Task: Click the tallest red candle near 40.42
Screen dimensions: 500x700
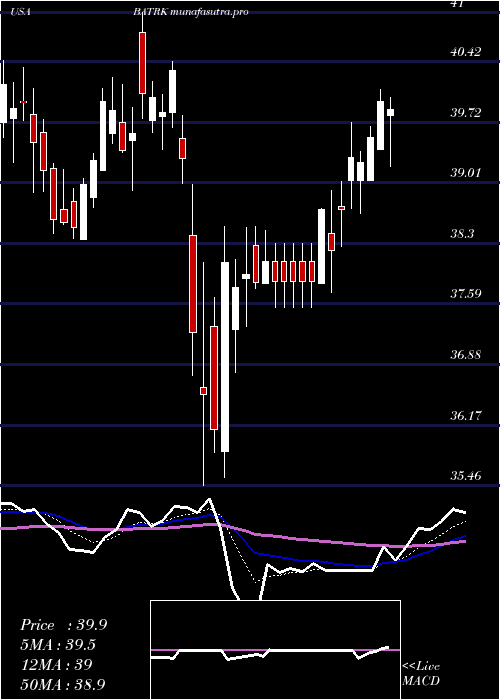Action: [x=142, y=63]
